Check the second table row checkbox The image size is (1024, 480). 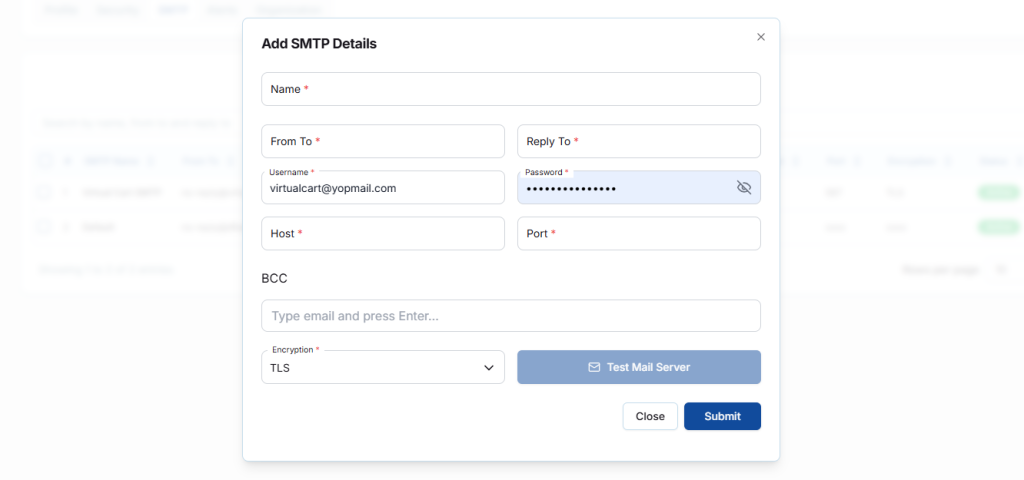click(44, 227)
